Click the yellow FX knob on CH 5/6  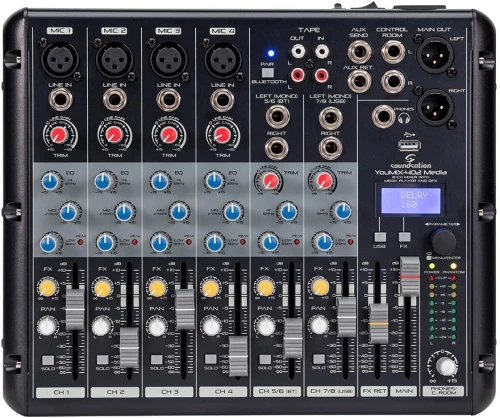pos(265,288)
